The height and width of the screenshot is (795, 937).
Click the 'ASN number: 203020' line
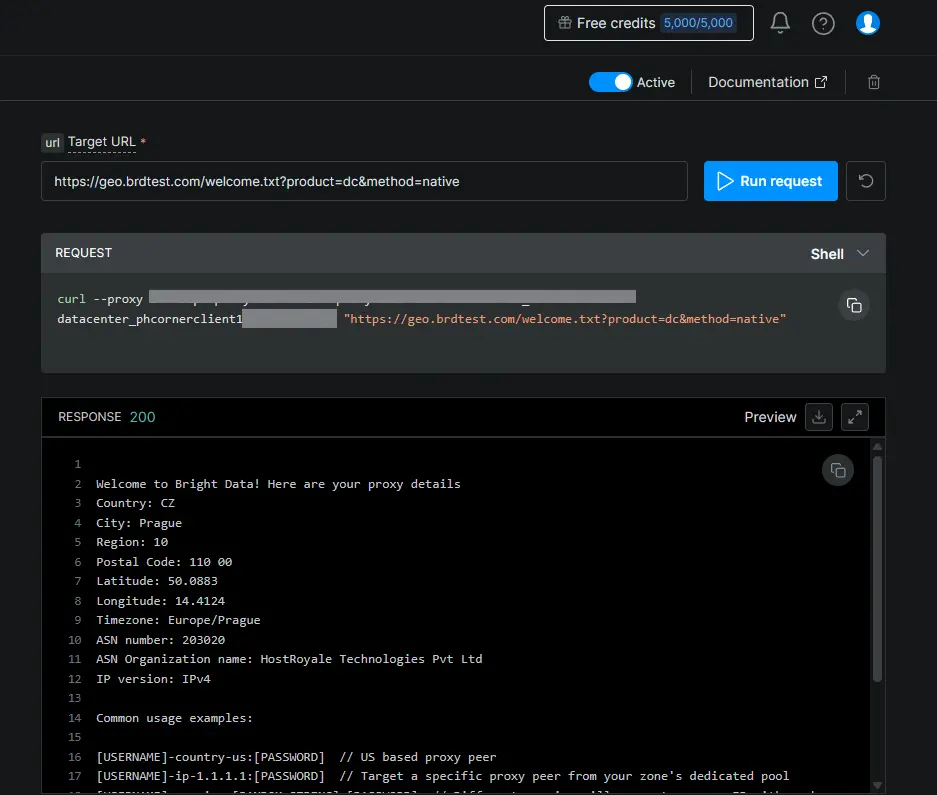click(160, 640)
